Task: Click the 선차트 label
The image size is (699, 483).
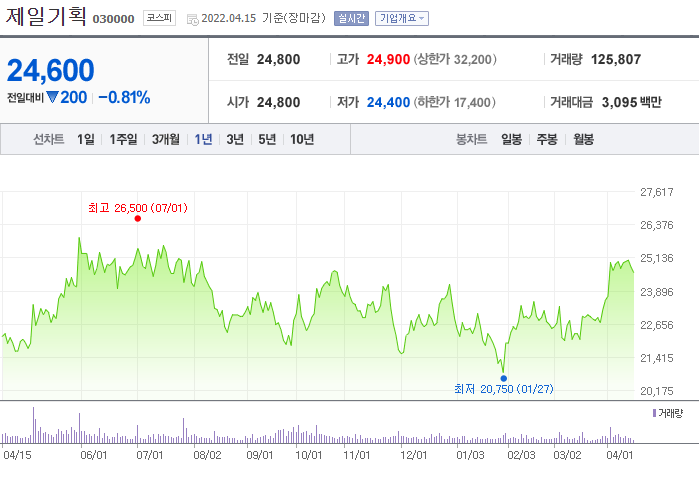Action: (x=49, y=139)
